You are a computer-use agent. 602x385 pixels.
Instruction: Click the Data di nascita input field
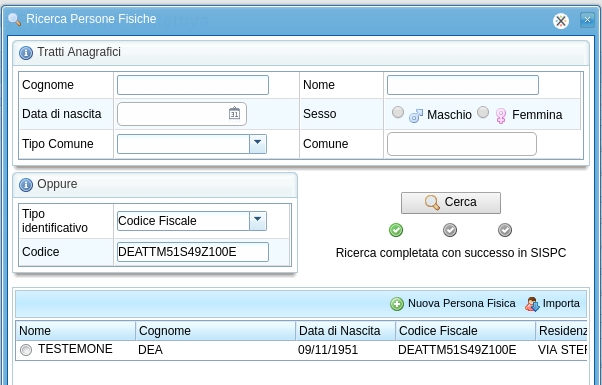coord(182,114)
